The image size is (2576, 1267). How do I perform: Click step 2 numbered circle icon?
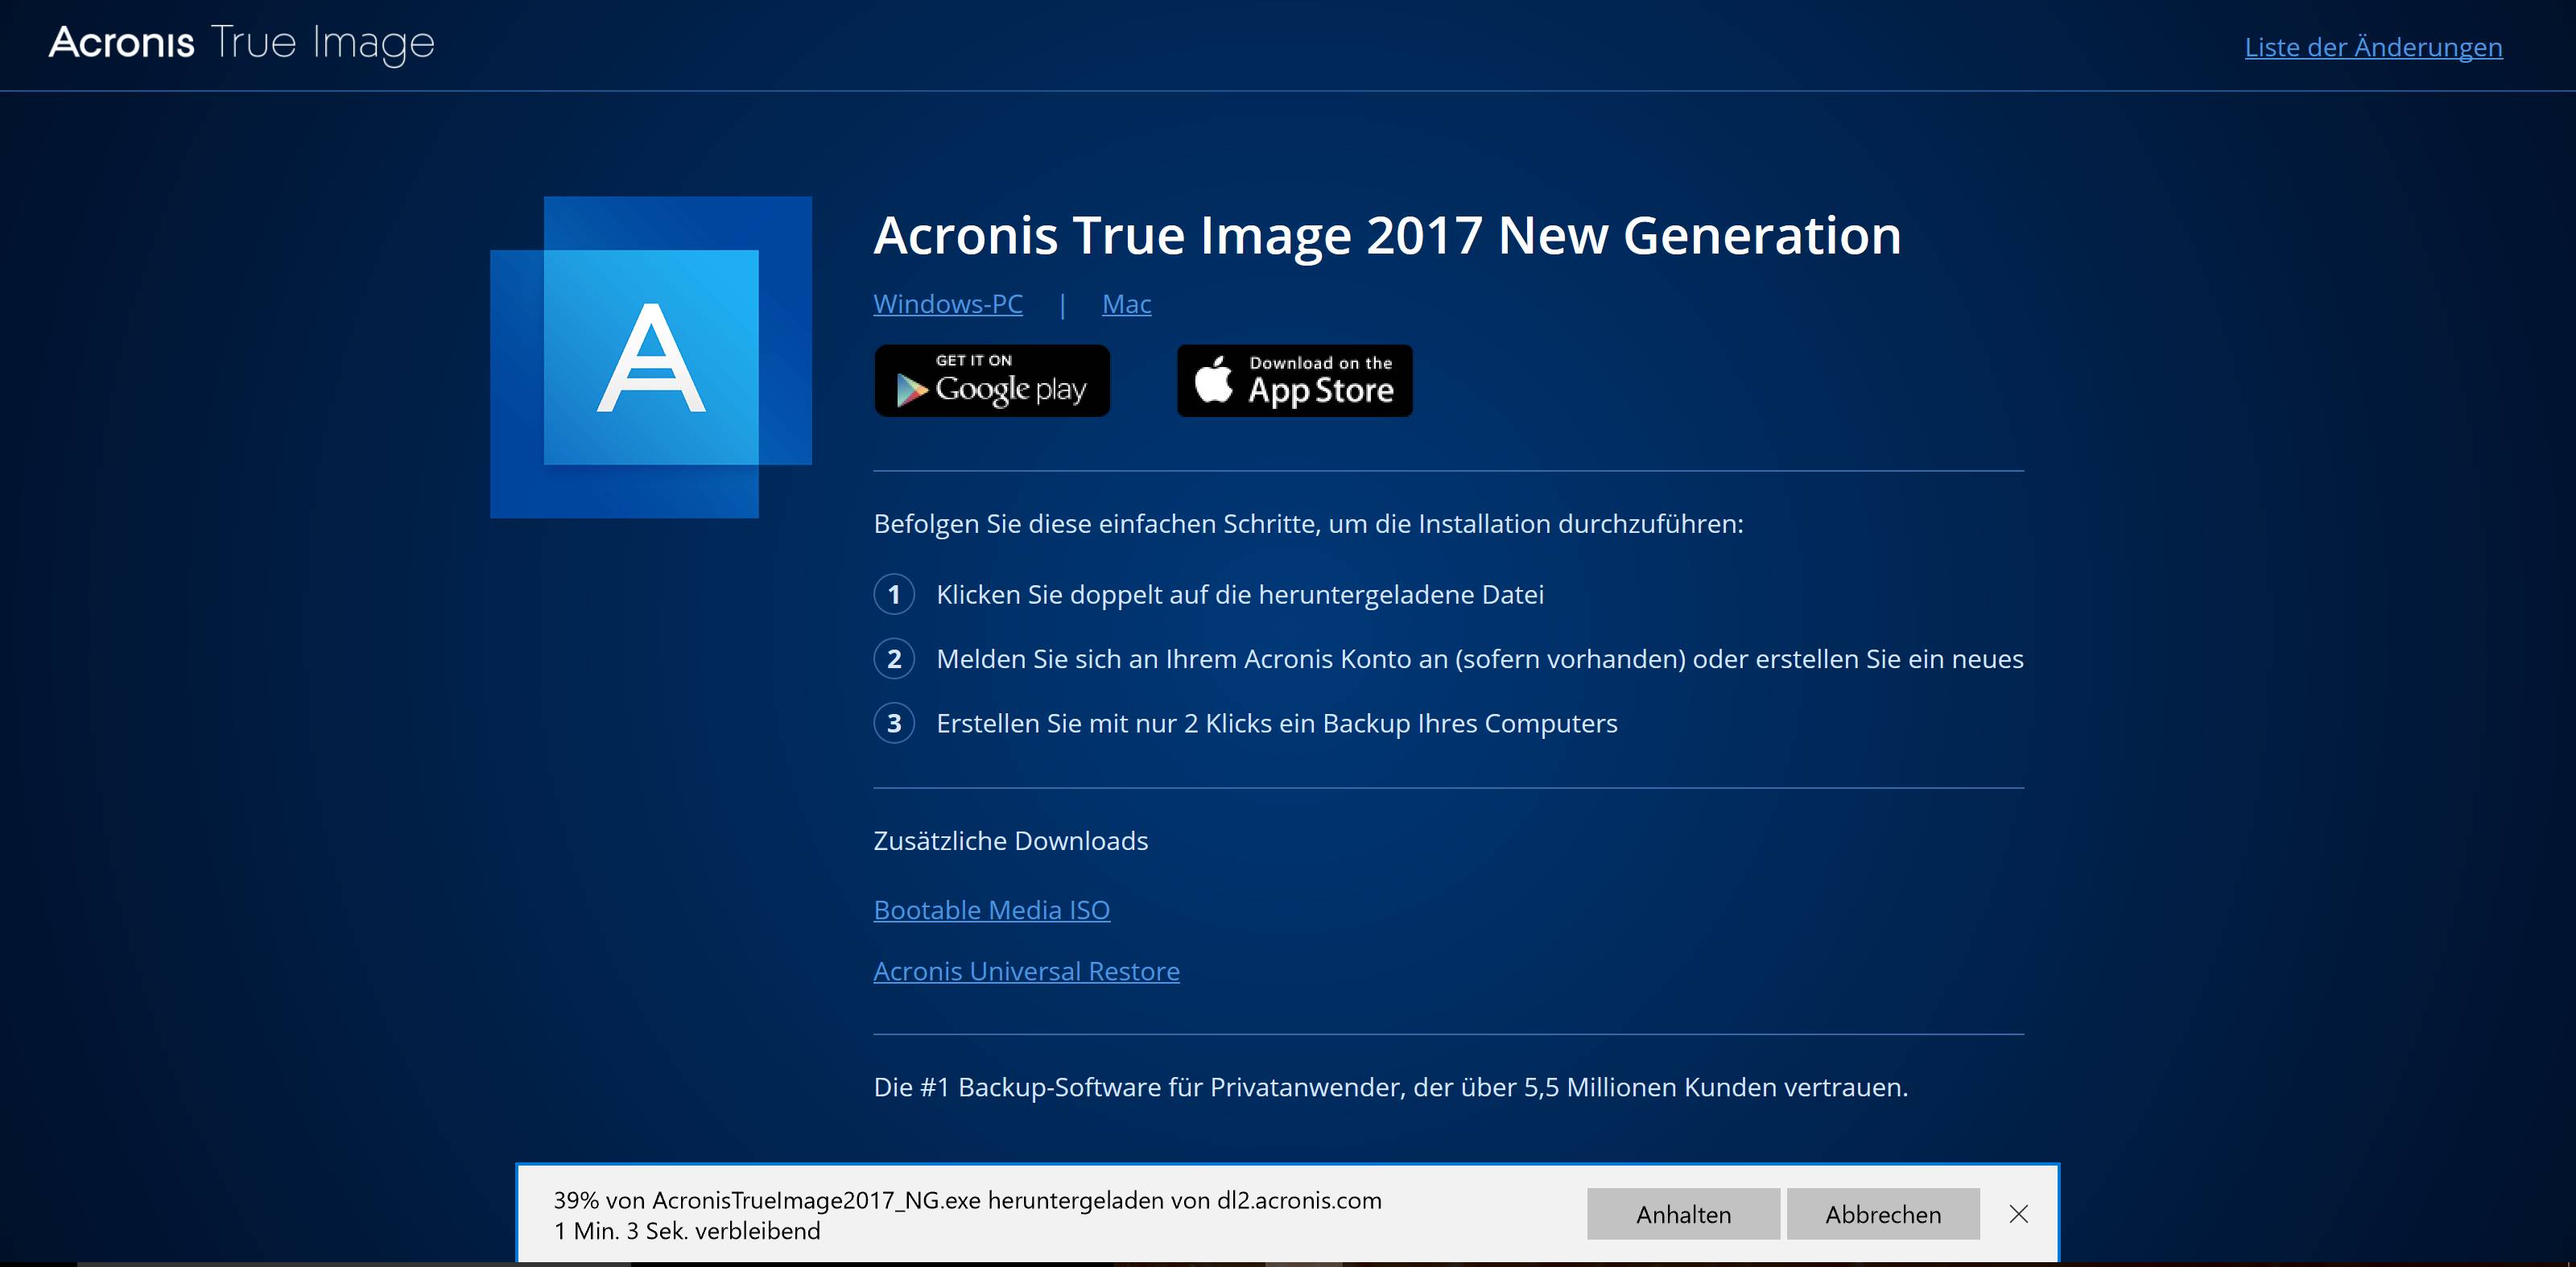[892, 658]
